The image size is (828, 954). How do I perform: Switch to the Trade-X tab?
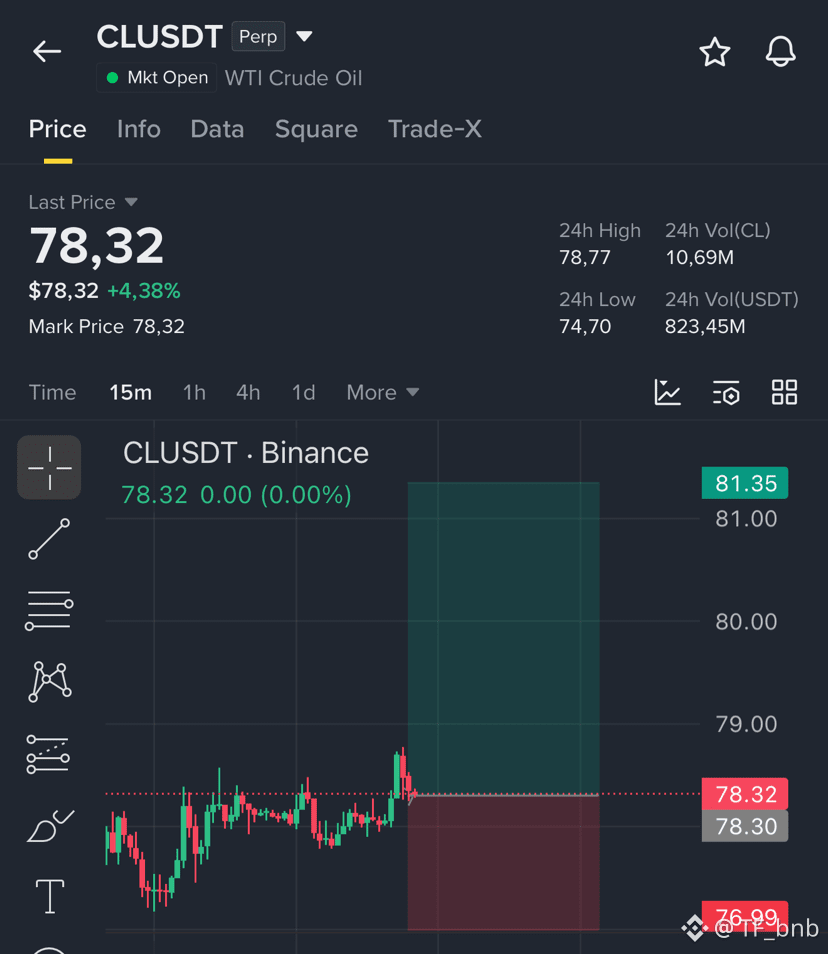pyautogui.click(x=435, y=130)
